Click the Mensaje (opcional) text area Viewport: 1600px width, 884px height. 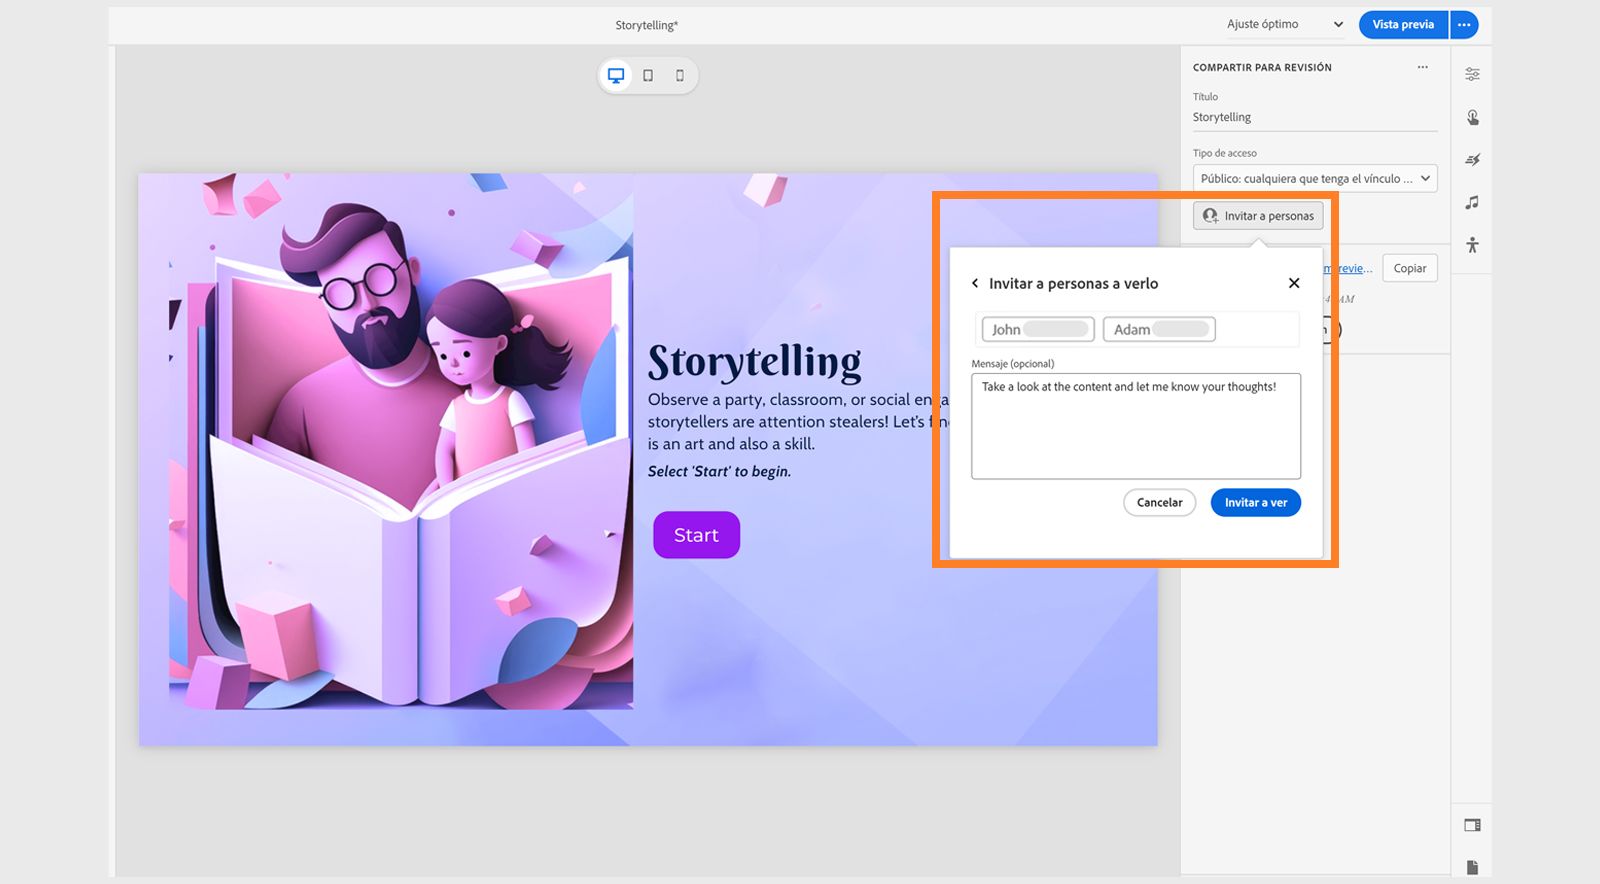click(x=1136, y=426)
